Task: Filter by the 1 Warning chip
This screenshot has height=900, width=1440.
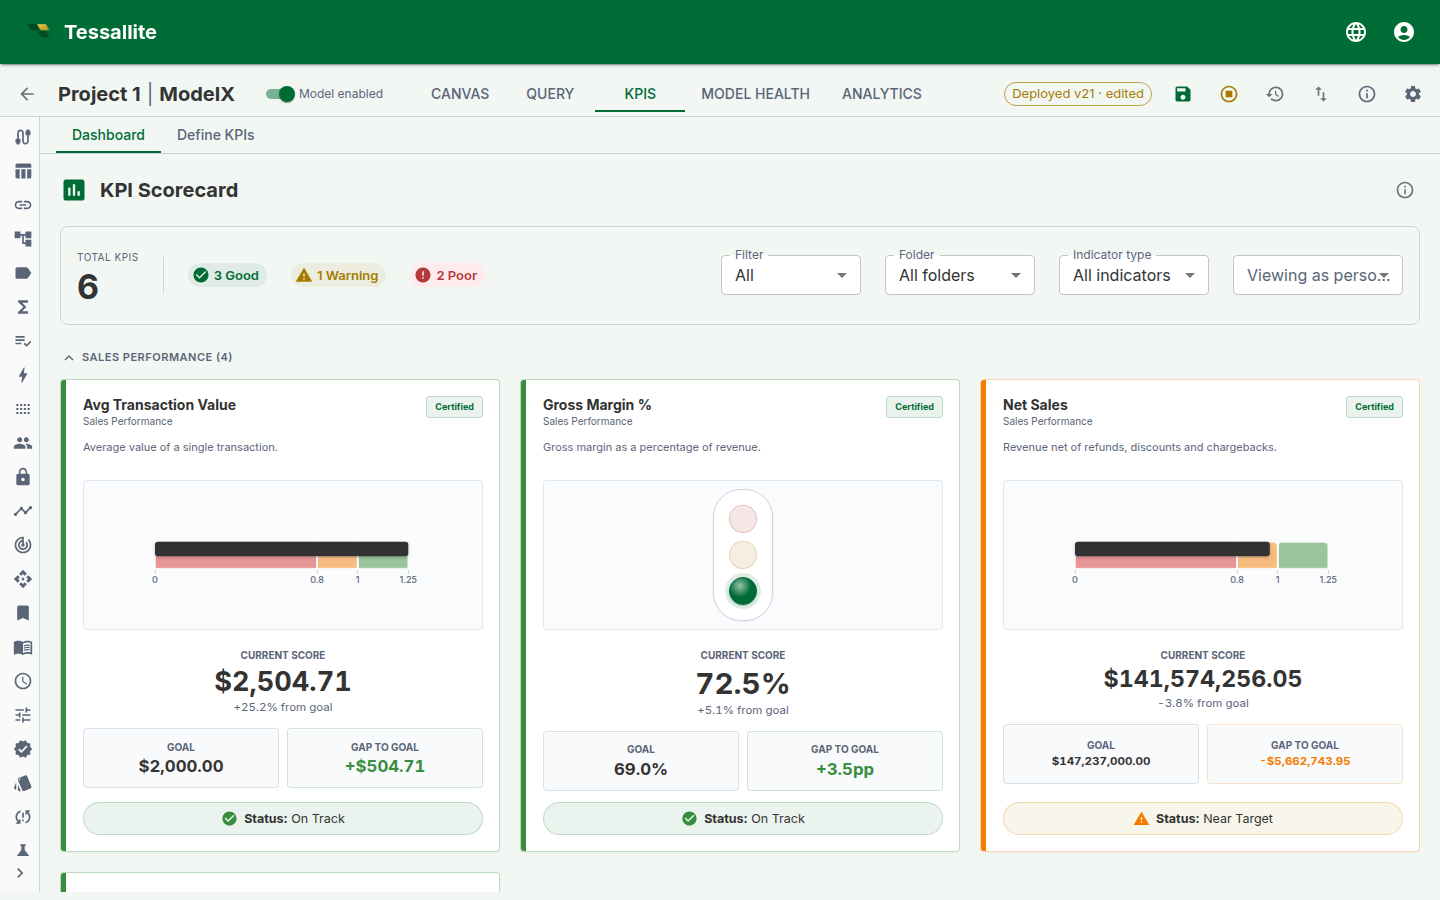Action: point(338,275)
